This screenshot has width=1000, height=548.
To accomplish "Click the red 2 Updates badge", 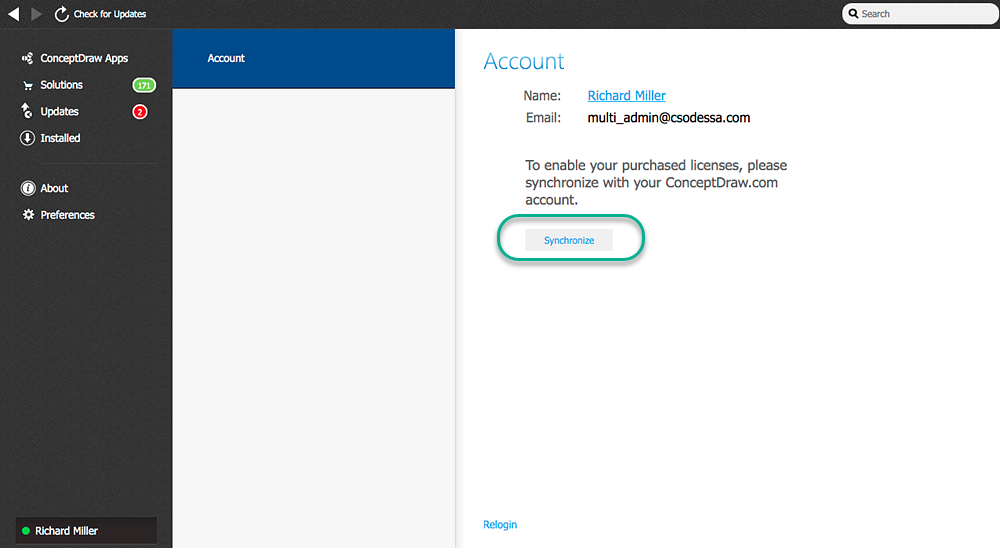I will point(140,112).
